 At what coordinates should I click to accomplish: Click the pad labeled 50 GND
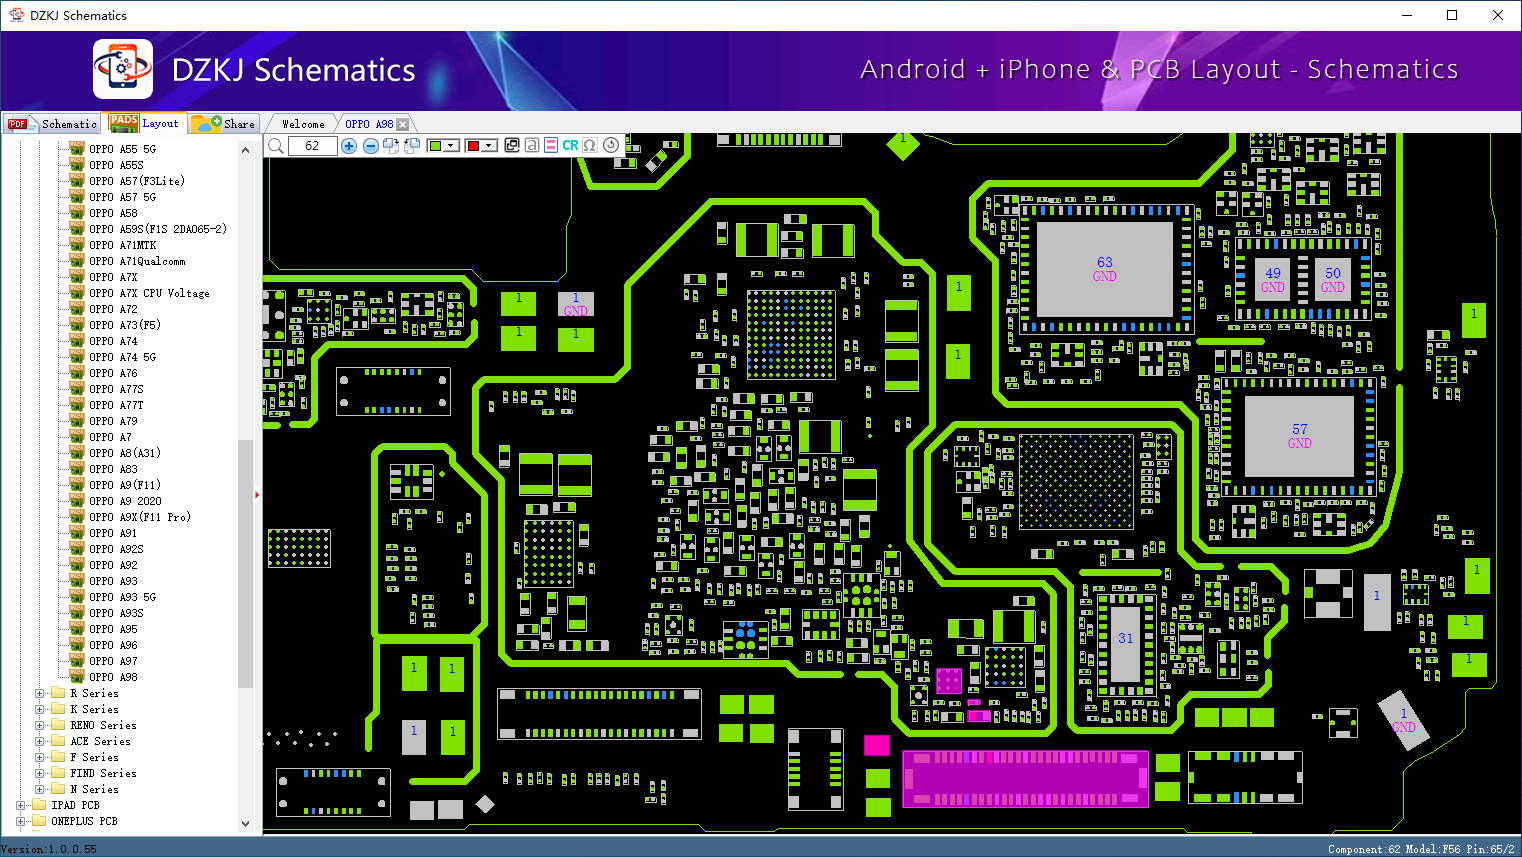coord(1333,280)
